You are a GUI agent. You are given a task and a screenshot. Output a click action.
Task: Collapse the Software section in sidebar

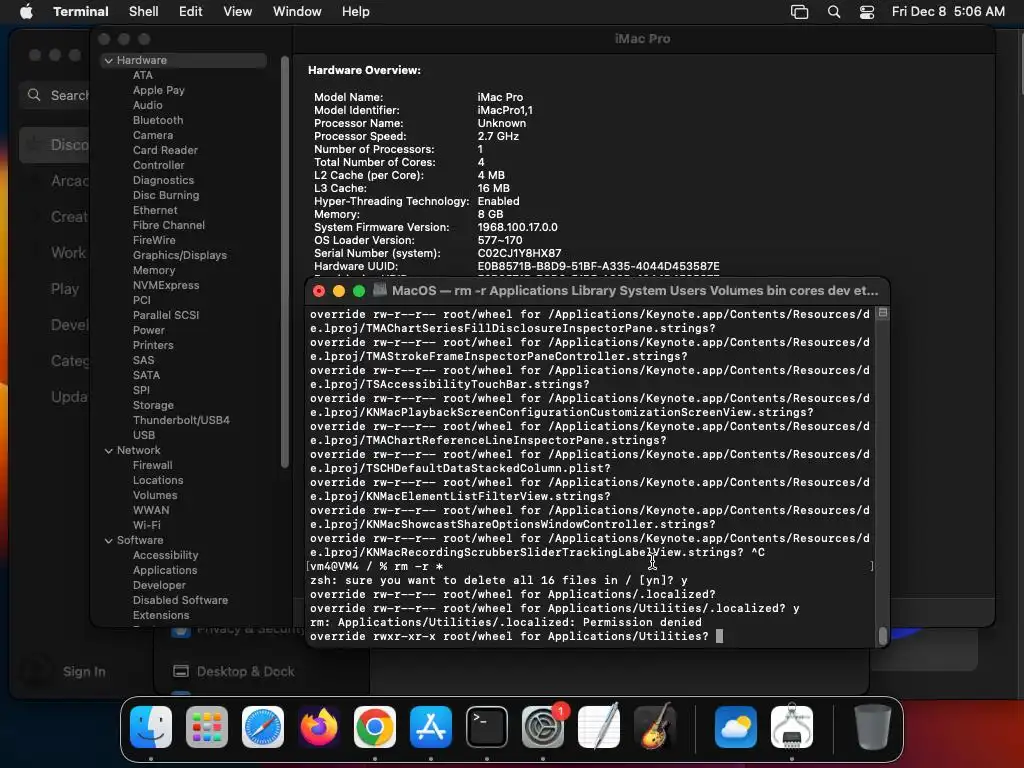coord(108,541)
